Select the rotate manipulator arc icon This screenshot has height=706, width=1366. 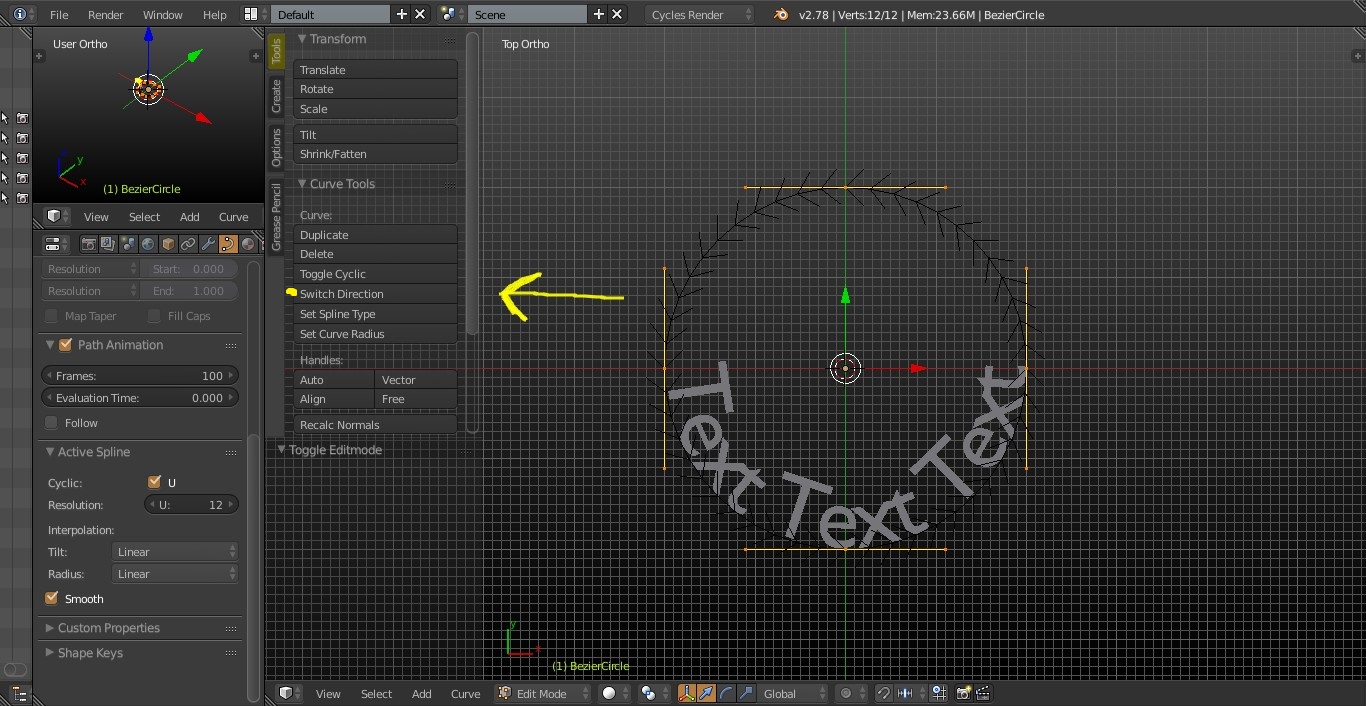[726, 693]
